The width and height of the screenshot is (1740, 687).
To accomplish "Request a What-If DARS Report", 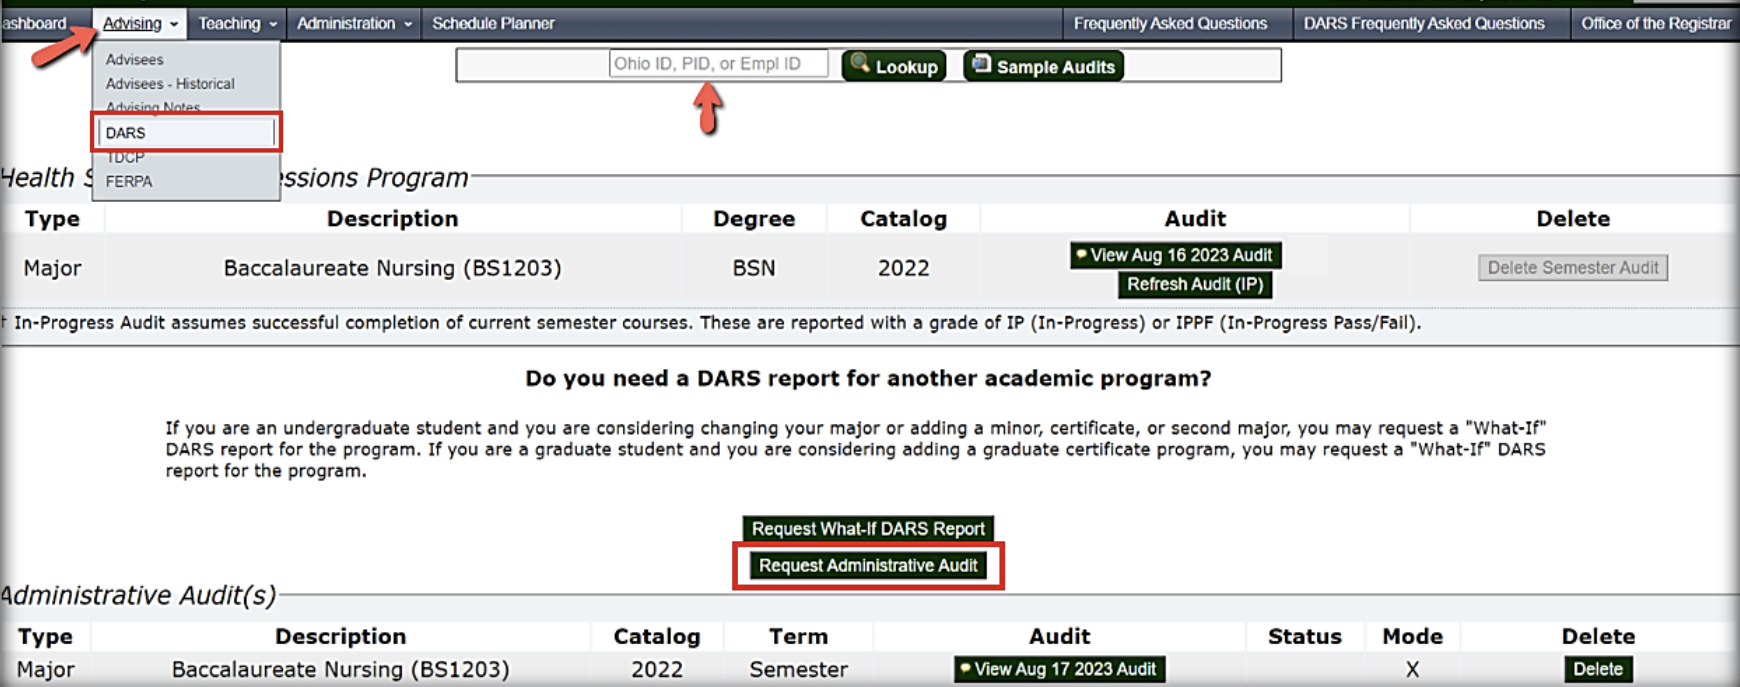I will [868, 528].
